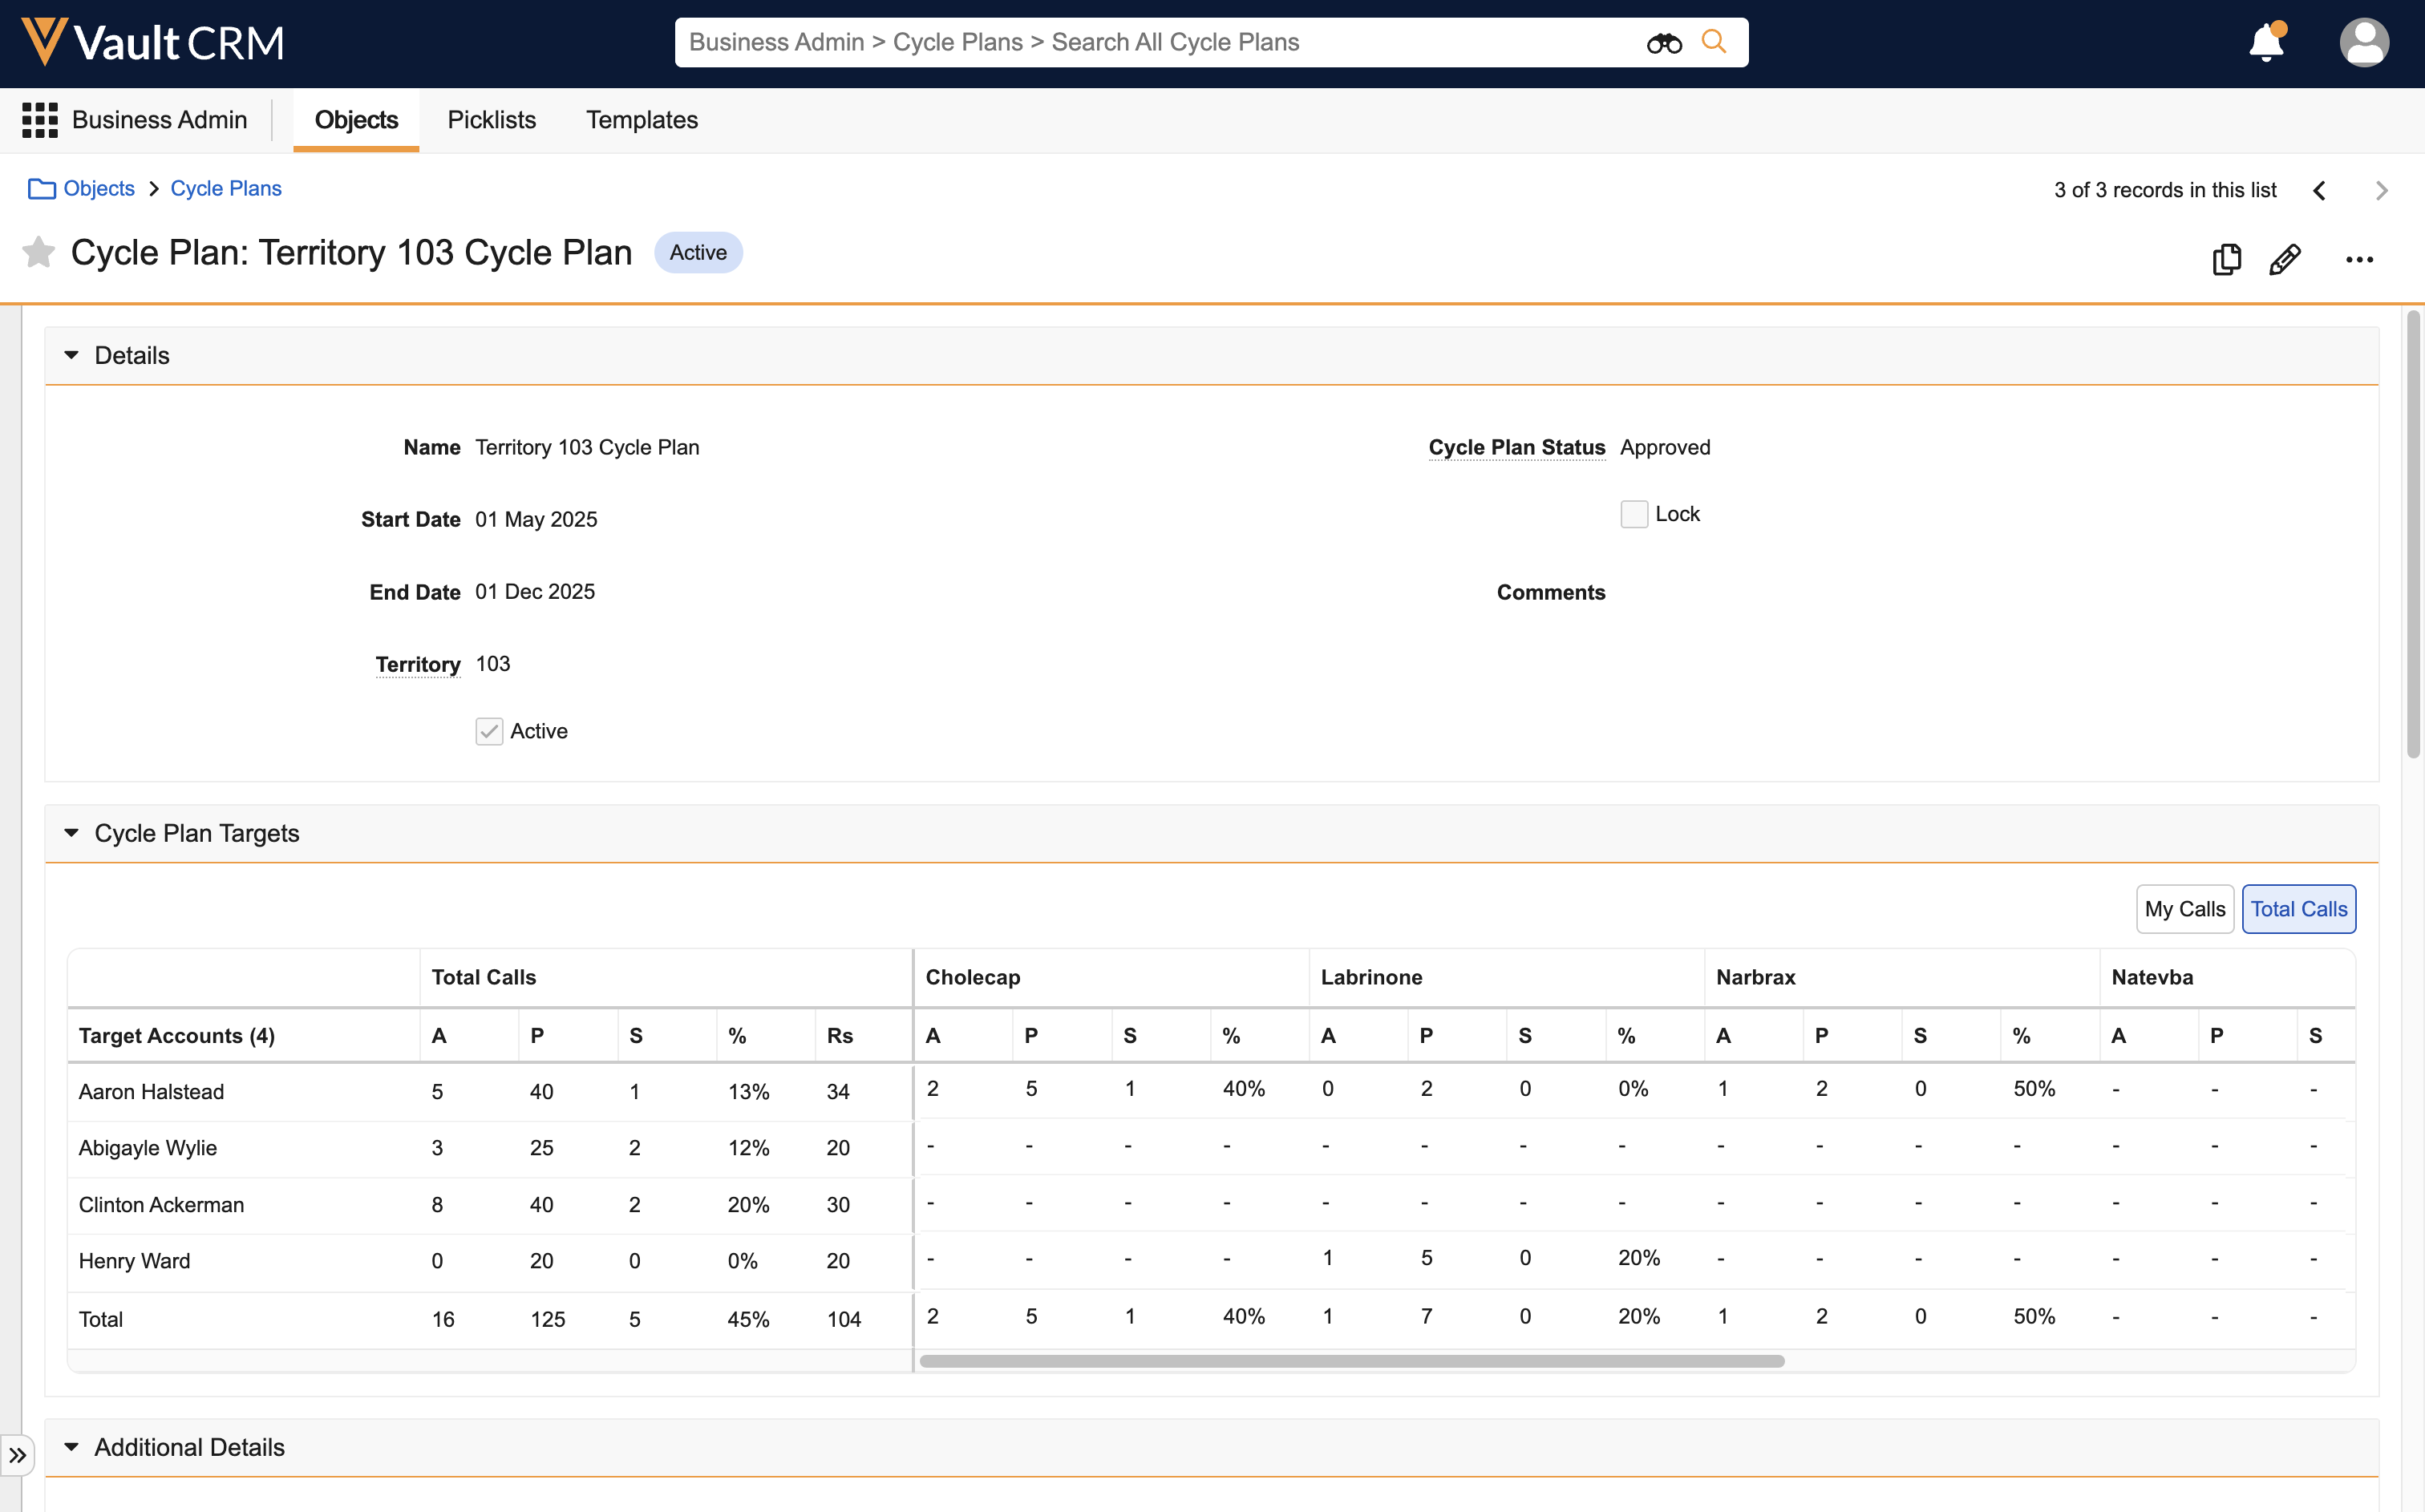Click the copy record icon
Screen dimensions: 2425x1512
click(2226, 259)
